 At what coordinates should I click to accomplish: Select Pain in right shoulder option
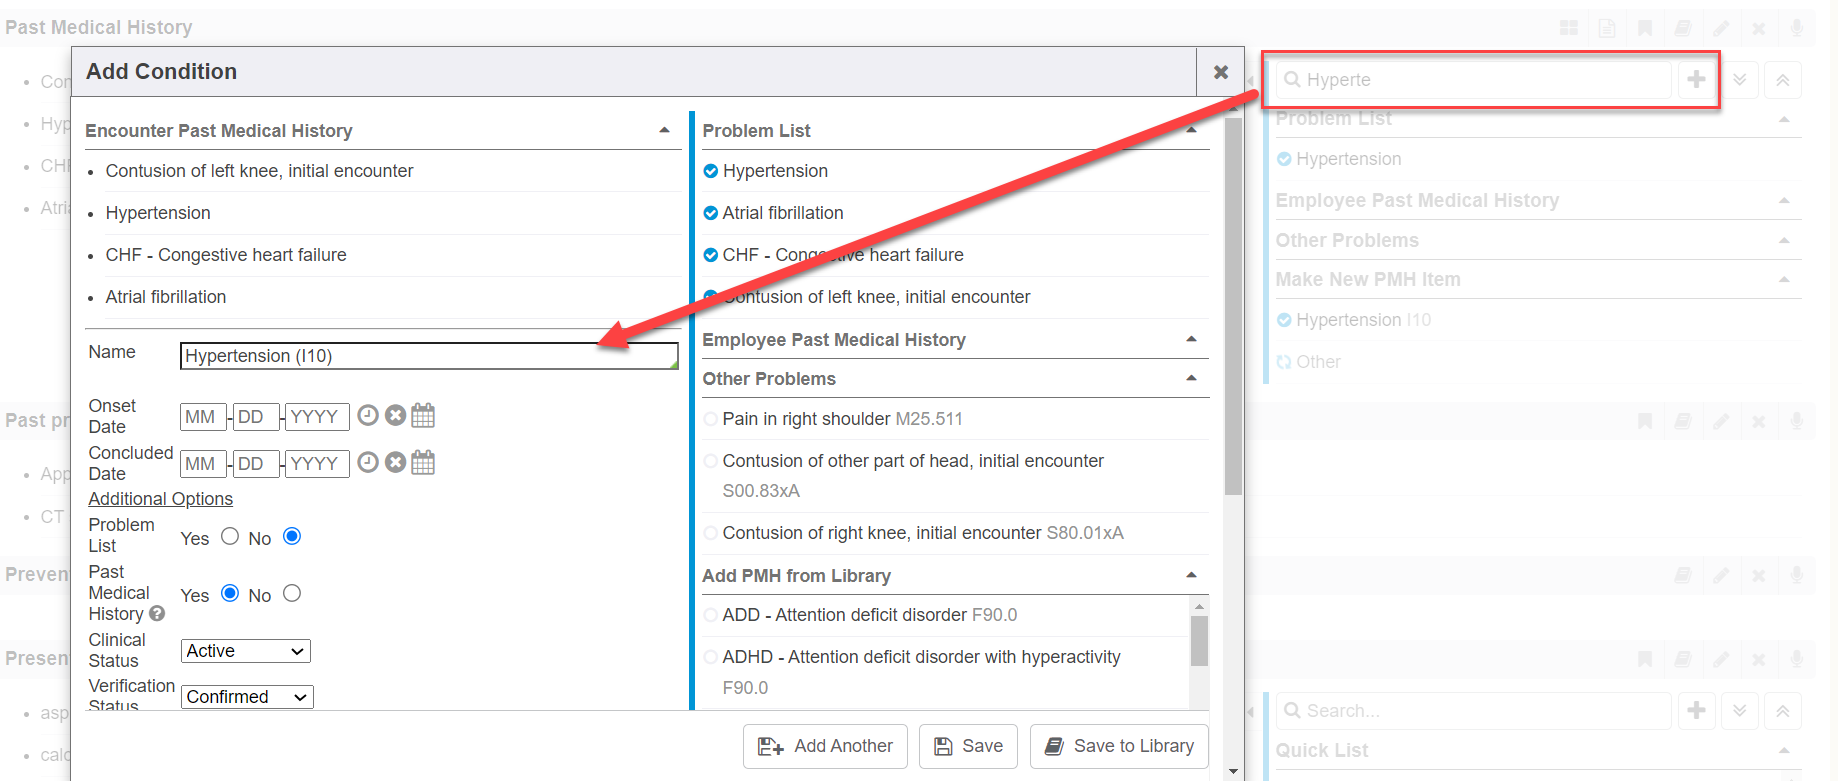[711, 419]
